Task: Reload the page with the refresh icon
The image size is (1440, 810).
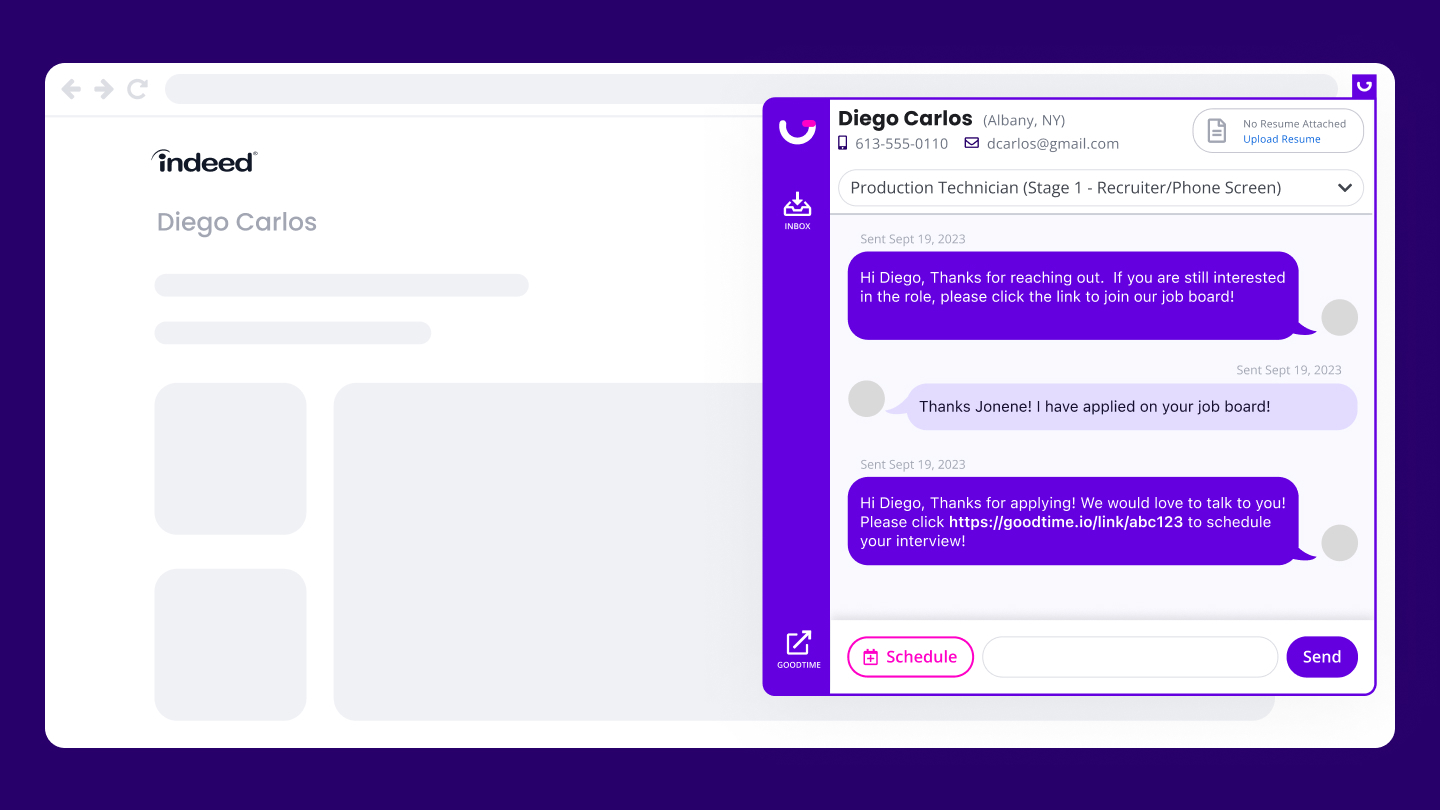Action: click(138, 89)
